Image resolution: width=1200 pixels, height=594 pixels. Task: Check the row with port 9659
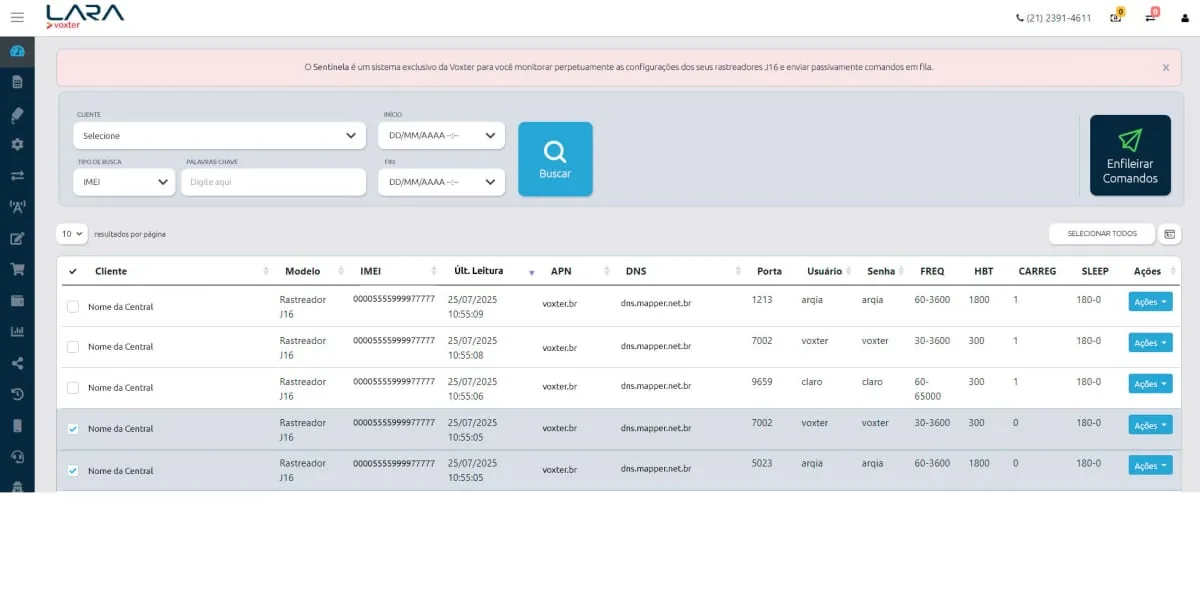tap(73, 388)
